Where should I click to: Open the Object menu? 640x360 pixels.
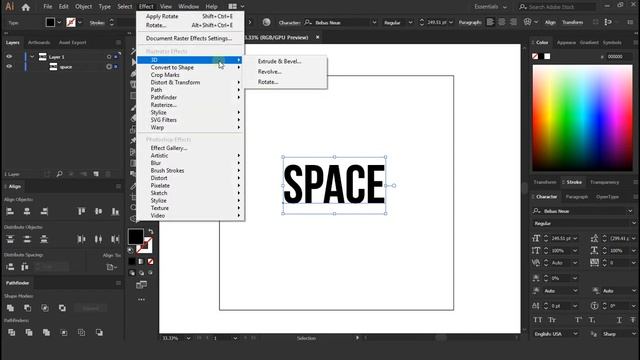pyautogui.click(x=83, y=7)
